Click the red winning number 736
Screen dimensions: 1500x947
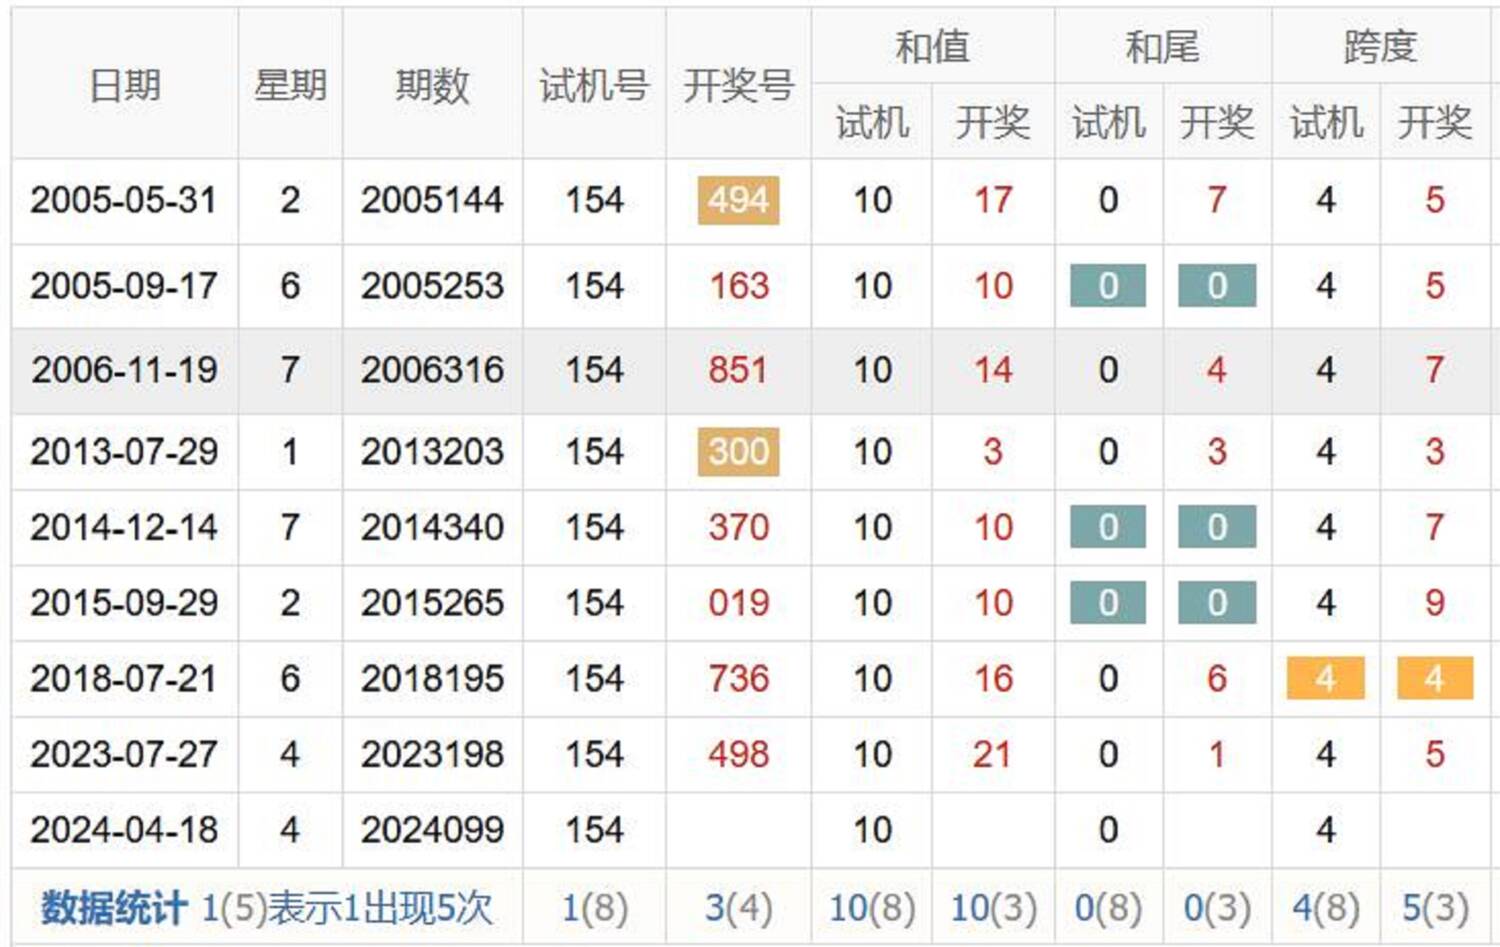click(738, 679)
